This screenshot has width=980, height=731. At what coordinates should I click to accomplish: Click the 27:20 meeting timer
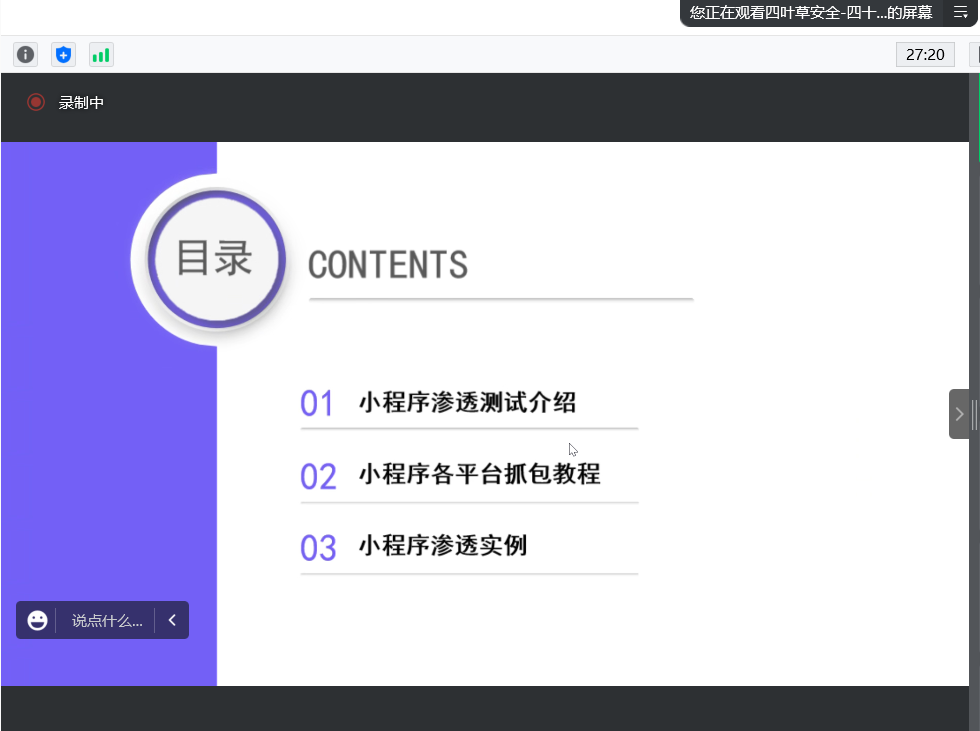[925, 54]
